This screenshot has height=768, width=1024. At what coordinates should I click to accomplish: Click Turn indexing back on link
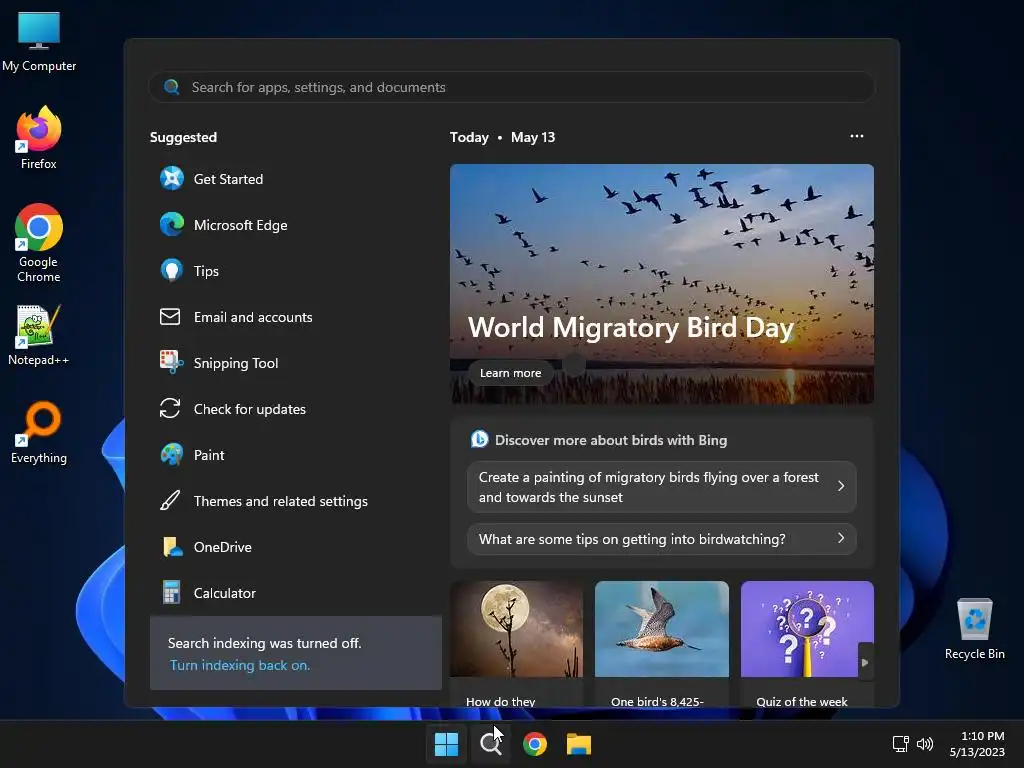tap(240, 665)
